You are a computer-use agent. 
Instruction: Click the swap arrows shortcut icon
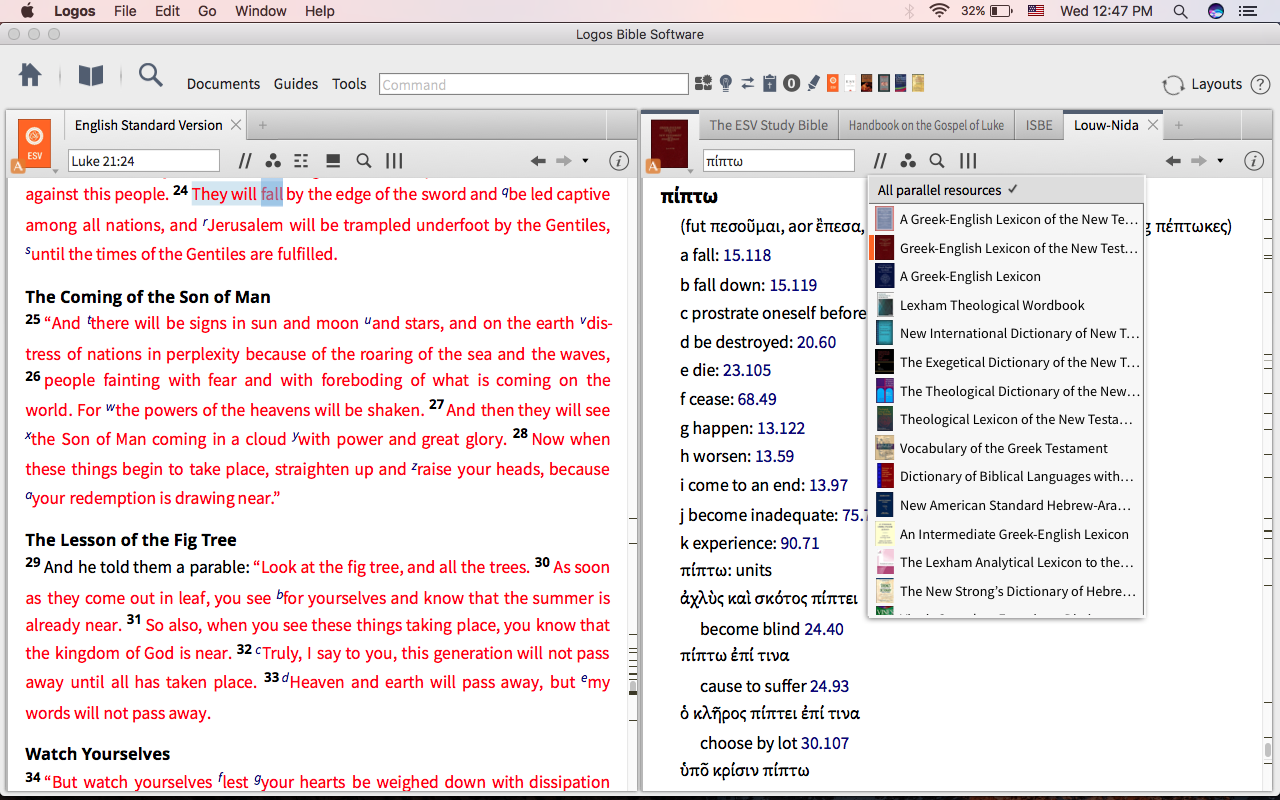pyautogui.click(x=748, y=84)
